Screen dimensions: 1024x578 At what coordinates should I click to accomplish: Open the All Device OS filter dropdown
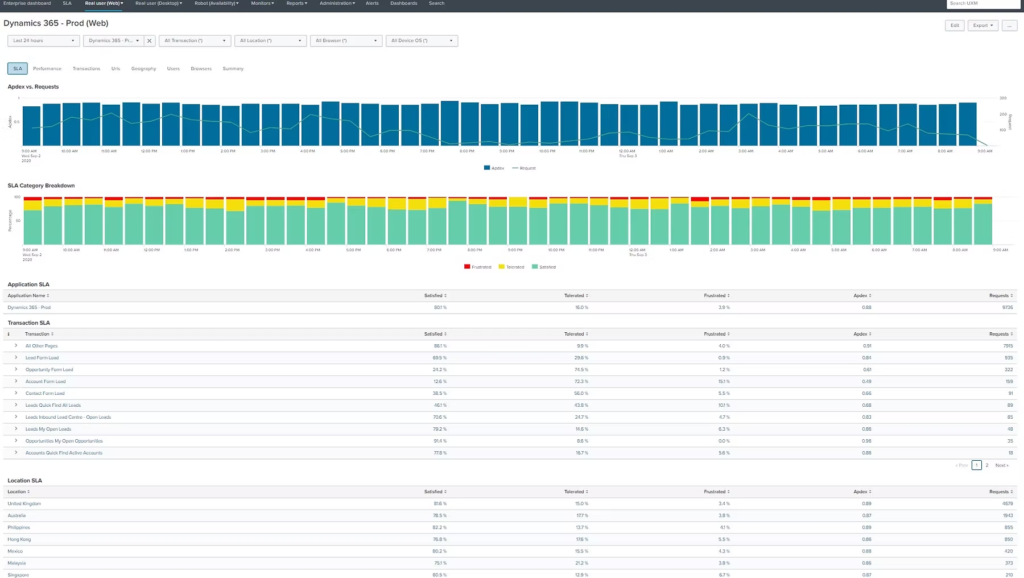coord(422,40)
